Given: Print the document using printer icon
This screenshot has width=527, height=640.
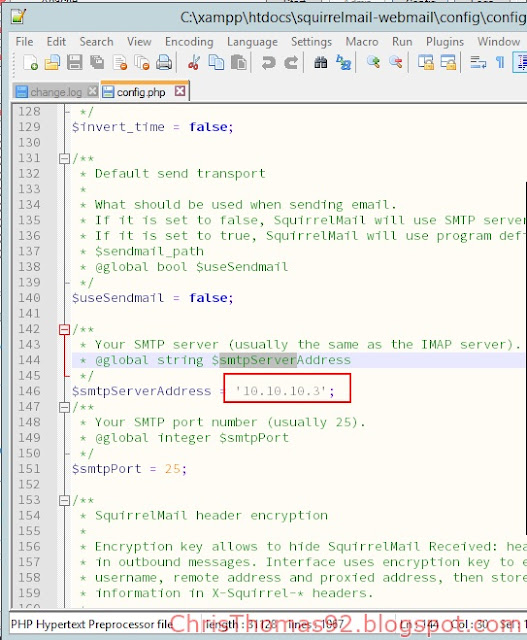Looking at the screenshot, I should (x=164, y=62).
